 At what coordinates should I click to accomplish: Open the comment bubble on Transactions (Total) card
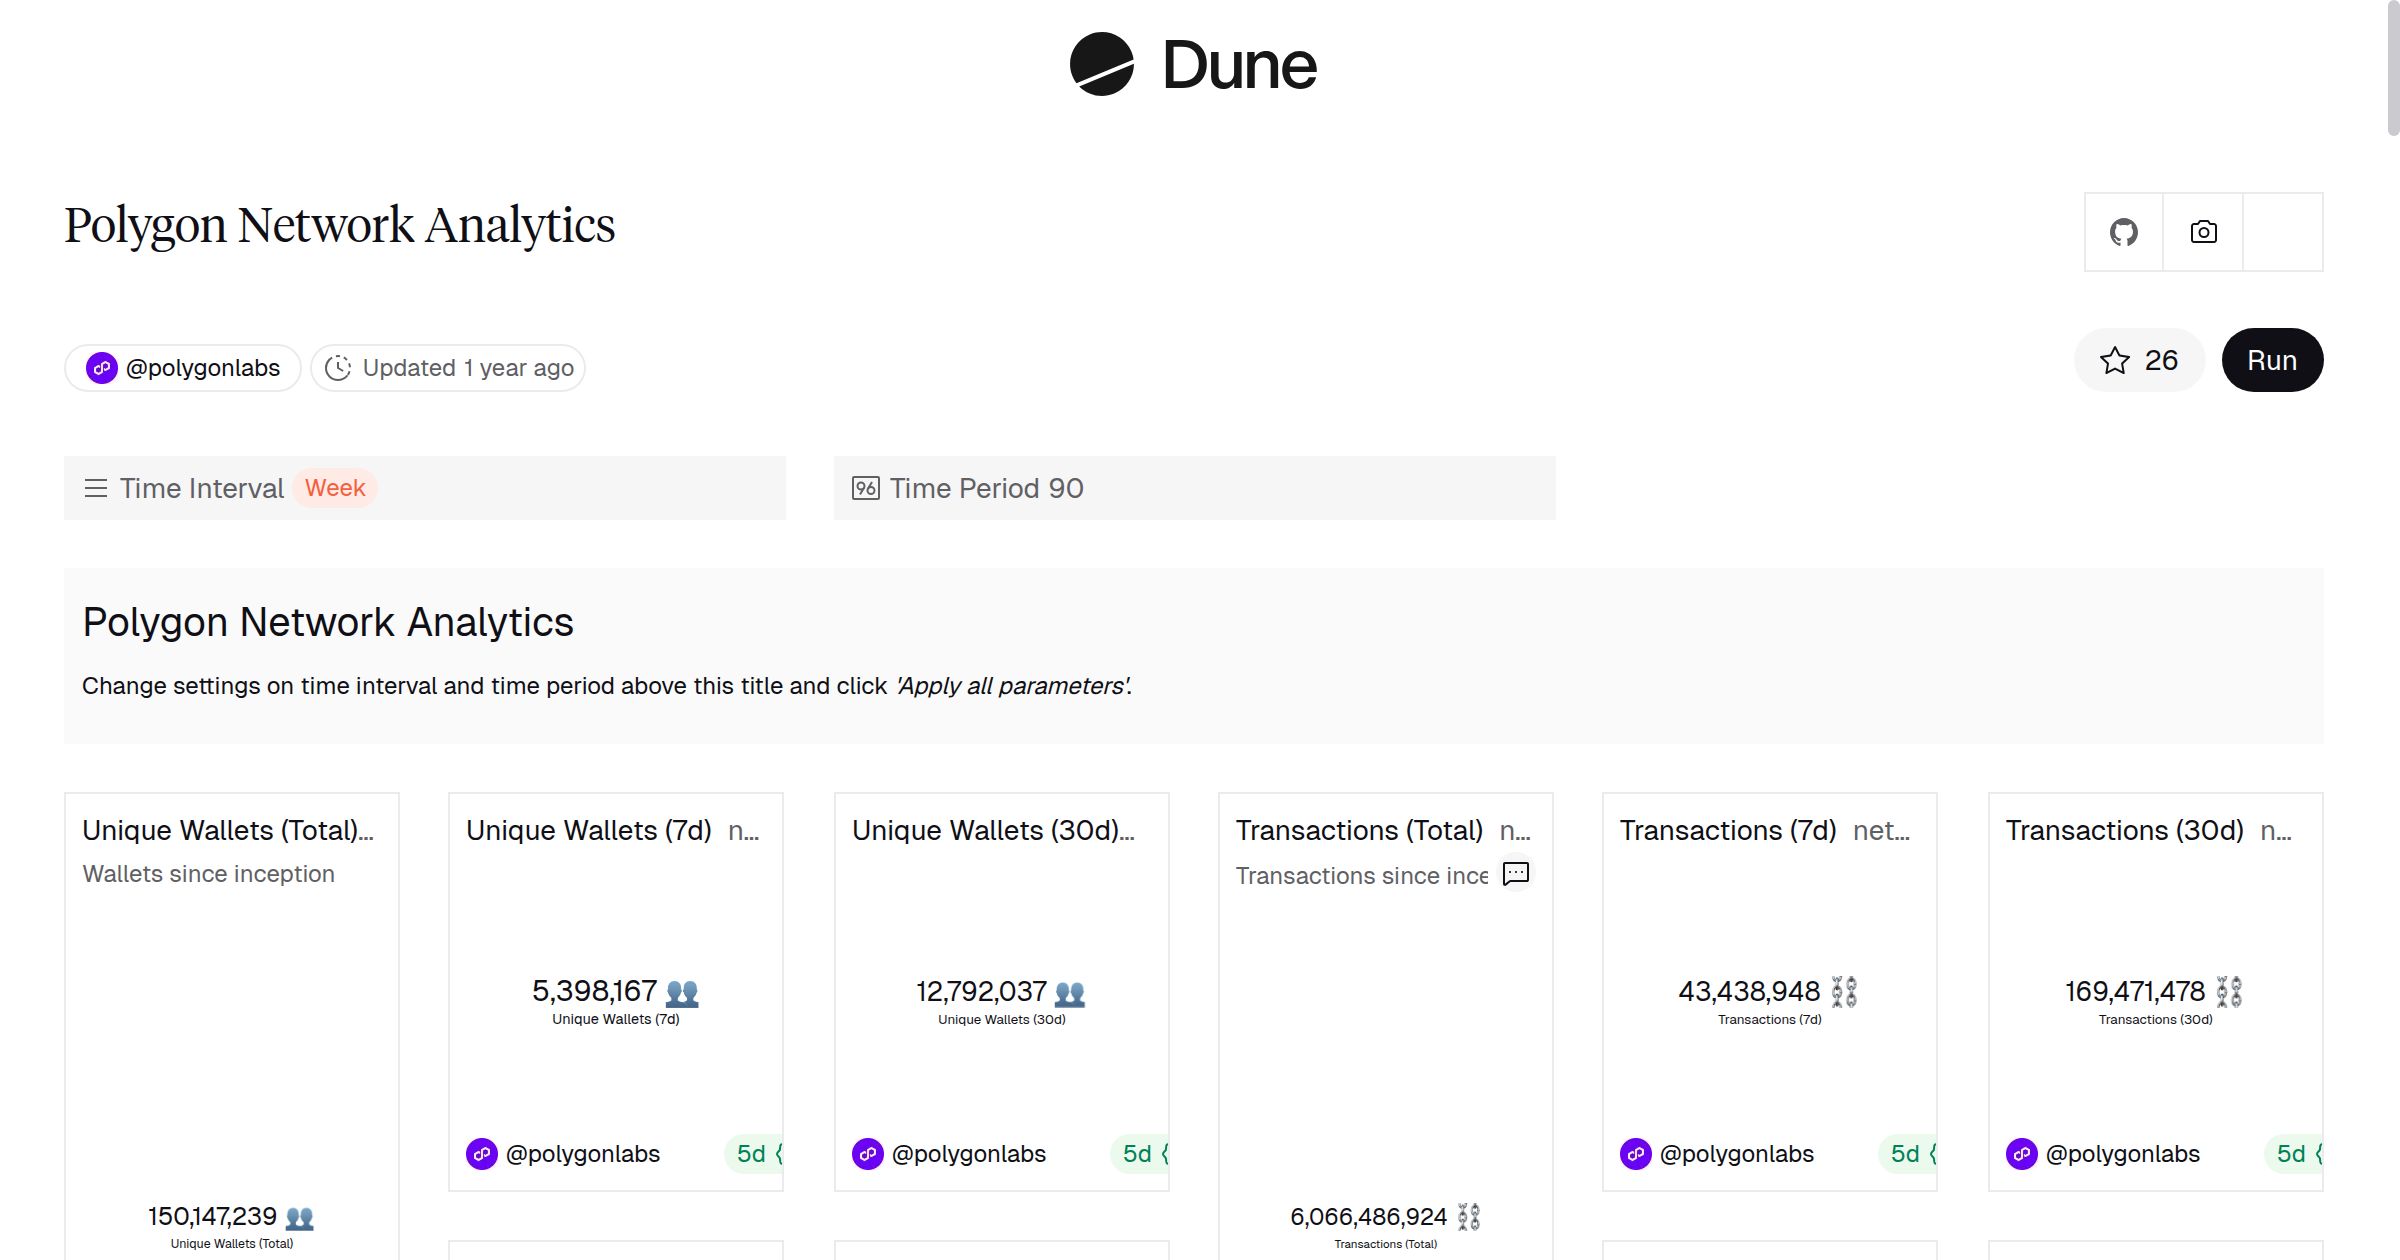pyautogui.click(x=1517, y=874)
